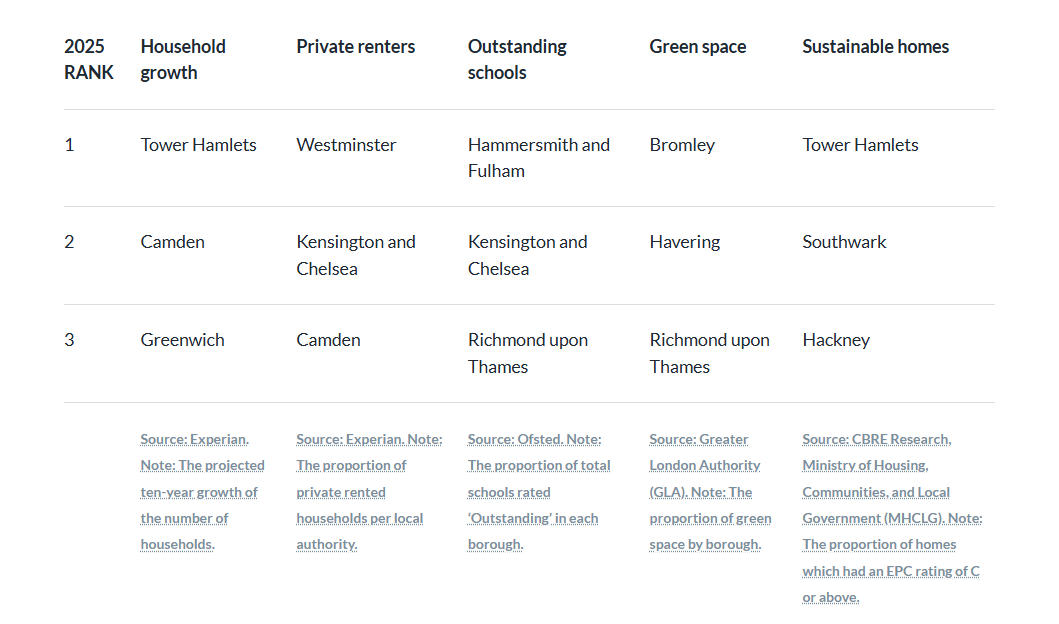The width and height of the screenshot is (1059, 624).
Task: Select Havering in the Green space column
Action: 685,242
